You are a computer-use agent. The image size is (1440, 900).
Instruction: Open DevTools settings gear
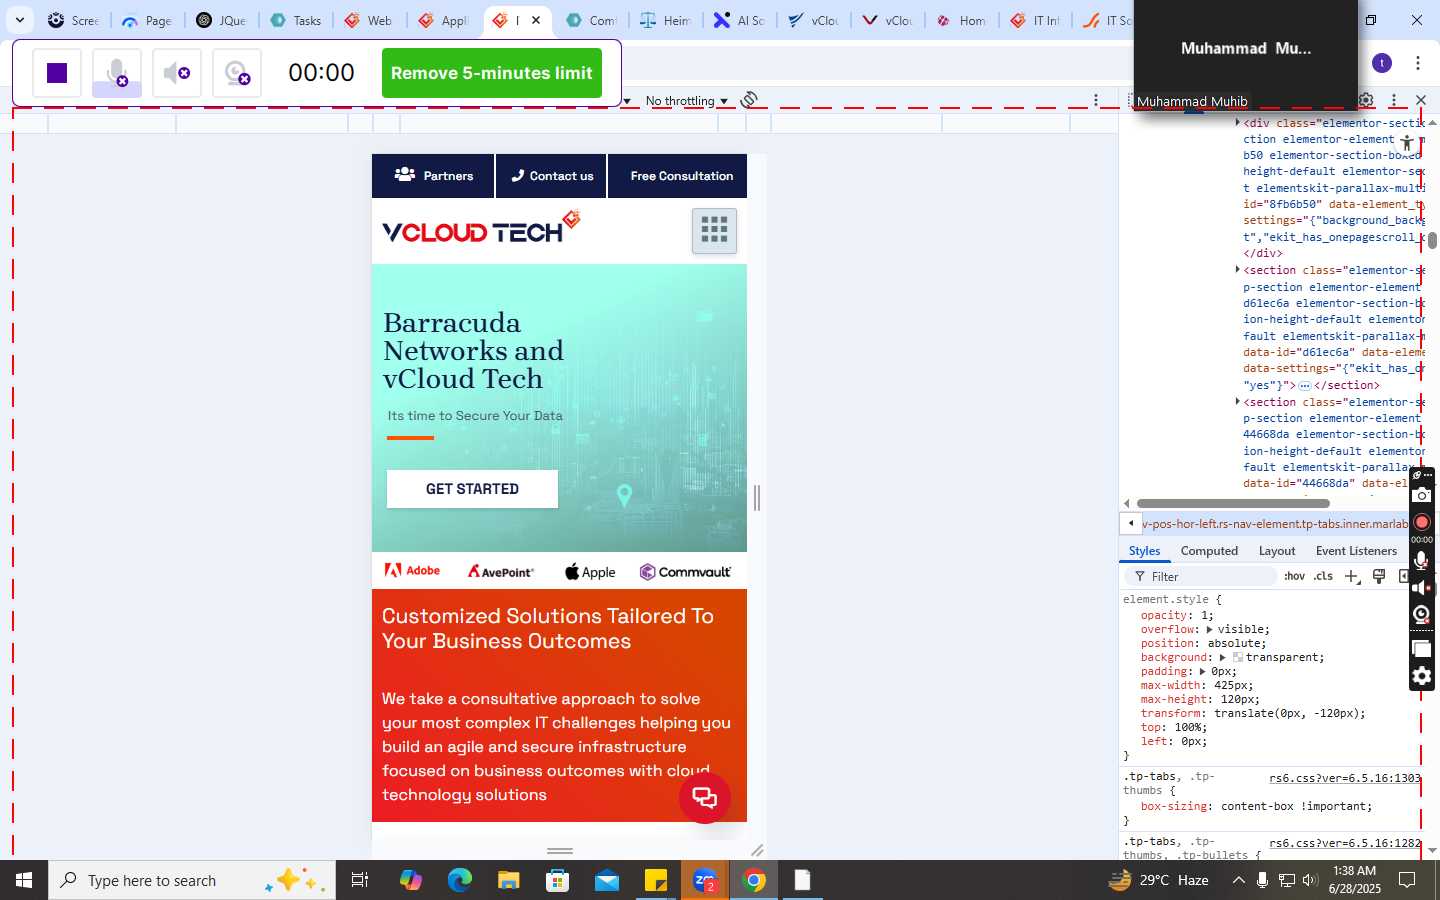(x=1366, y=100)
